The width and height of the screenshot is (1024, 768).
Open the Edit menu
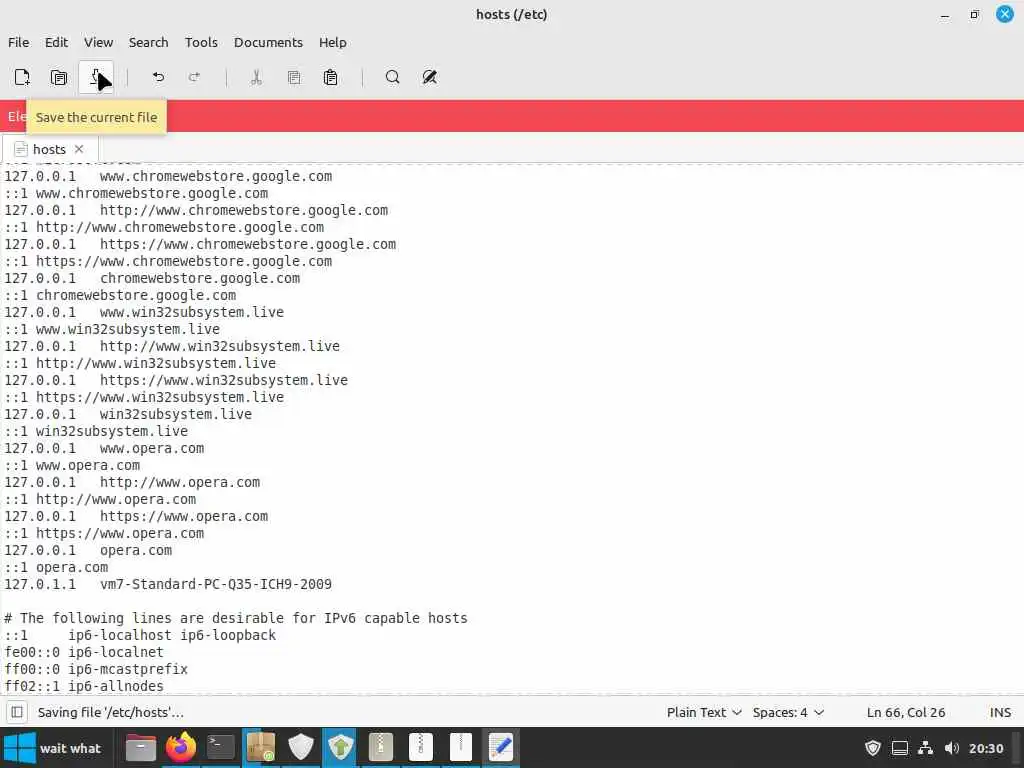point(56,42)
